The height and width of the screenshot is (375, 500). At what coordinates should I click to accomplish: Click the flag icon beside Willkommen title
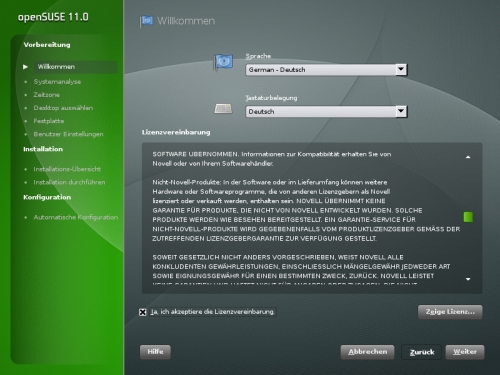point(146,21)
